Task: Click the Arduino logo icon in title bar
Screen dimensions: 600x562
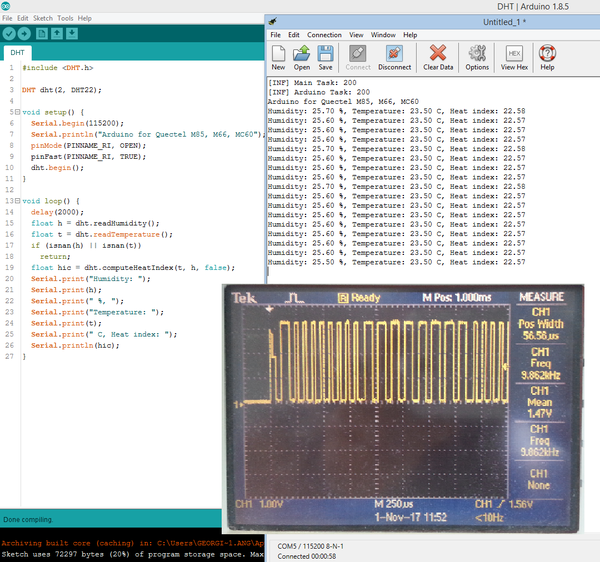Action: (x=5, y=6)
